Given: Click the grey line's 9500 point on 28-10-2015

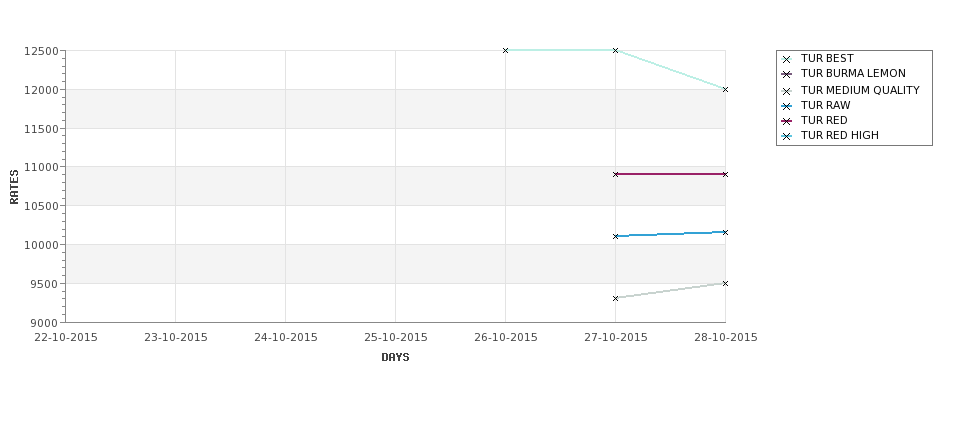Looking at the screenshot, I should pyautogui.click(x=725, y=284).
